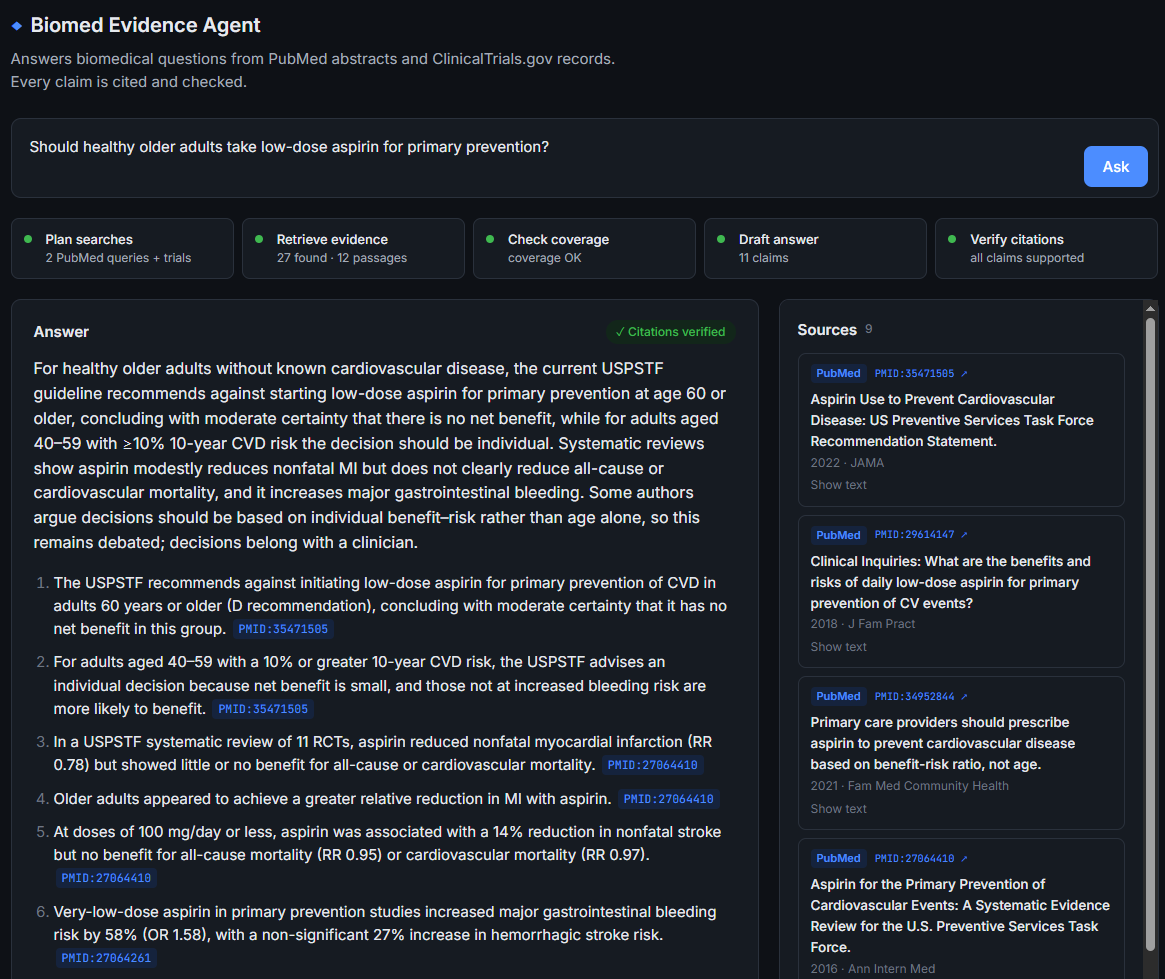Click the 'Biomed Evidence Agent' page title
The image size is (1165, 979).
point(146,25)
